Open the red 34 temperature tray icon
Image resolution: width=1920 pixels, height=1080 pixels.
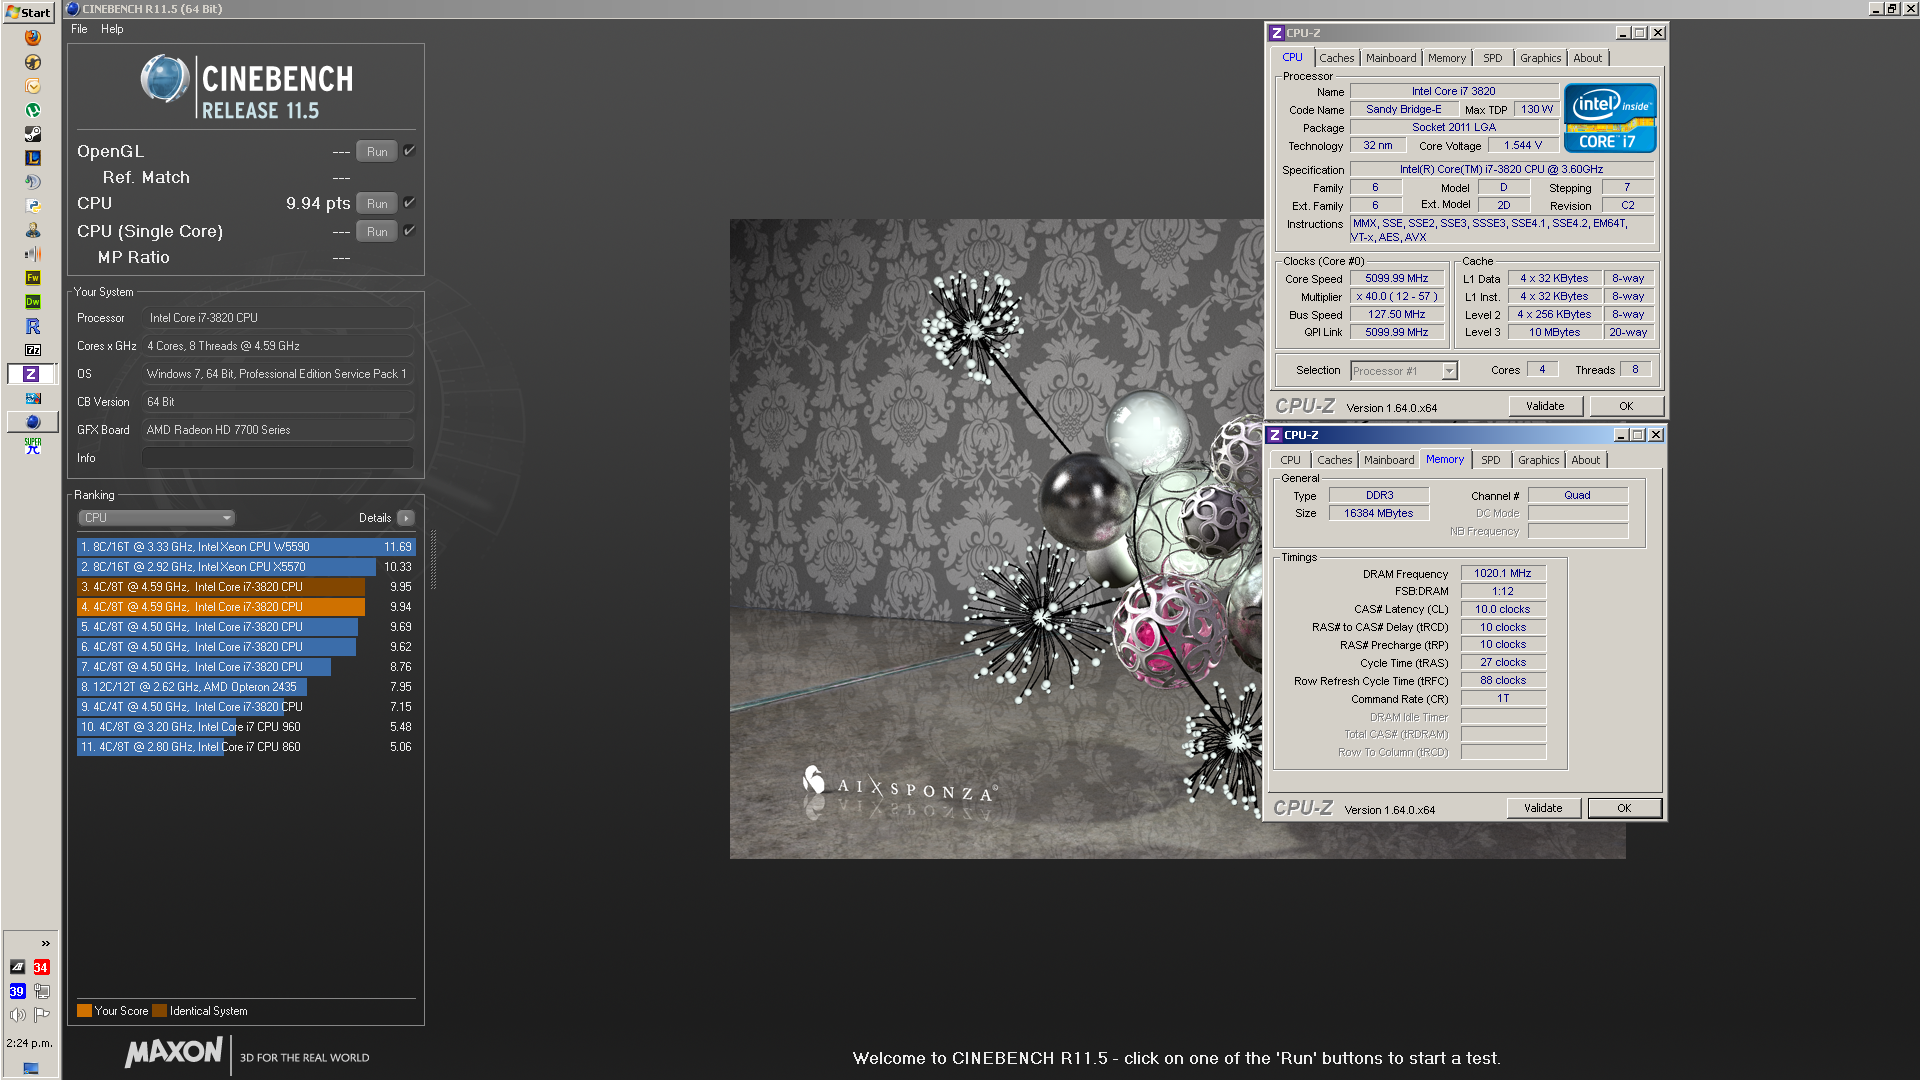pyautogui.click(x=41, y=967)
